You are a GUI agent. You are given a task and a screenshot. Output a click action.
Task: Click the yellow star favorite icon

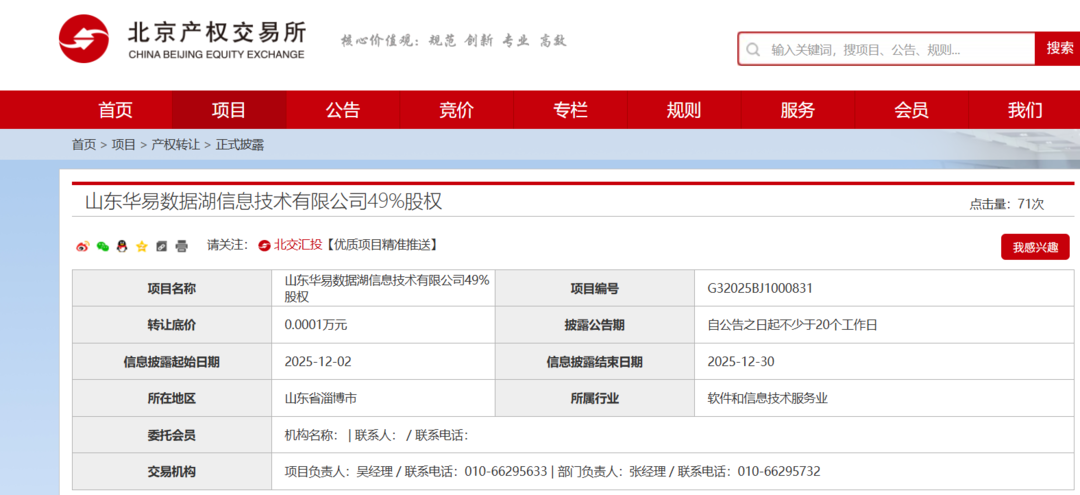(142, 246)
